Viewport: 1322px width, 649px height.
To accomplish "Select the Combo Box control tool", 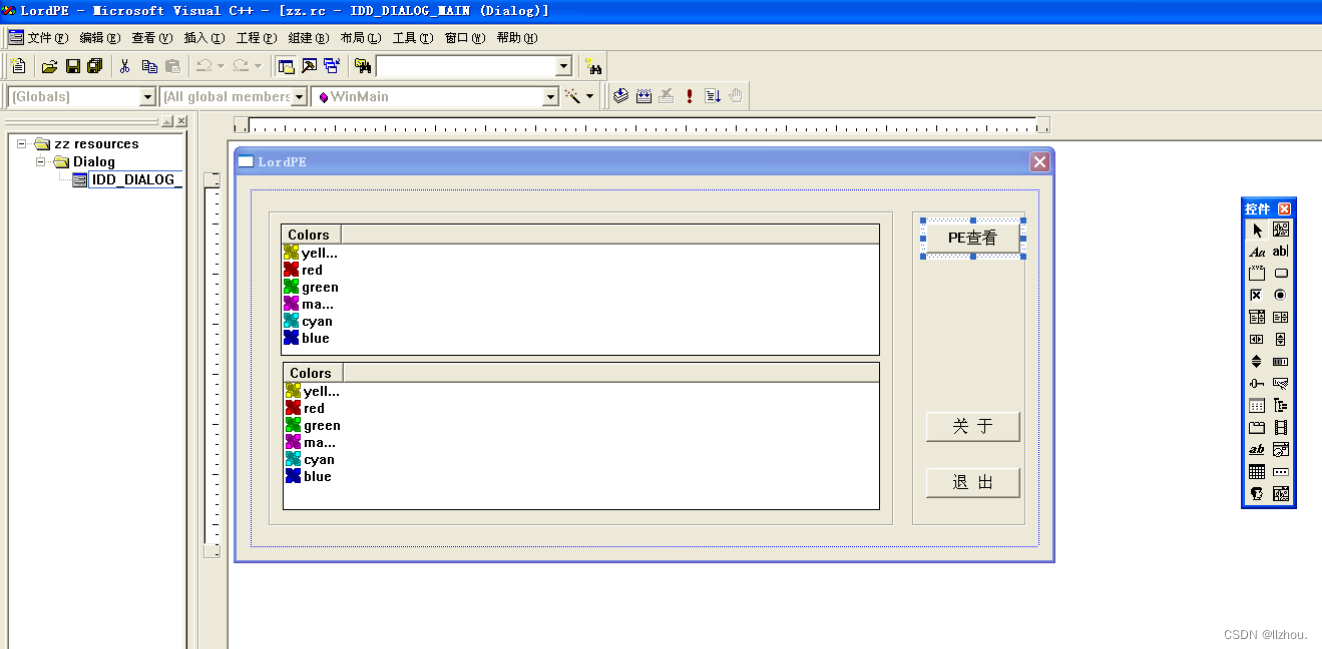I will pos(1257,316).
